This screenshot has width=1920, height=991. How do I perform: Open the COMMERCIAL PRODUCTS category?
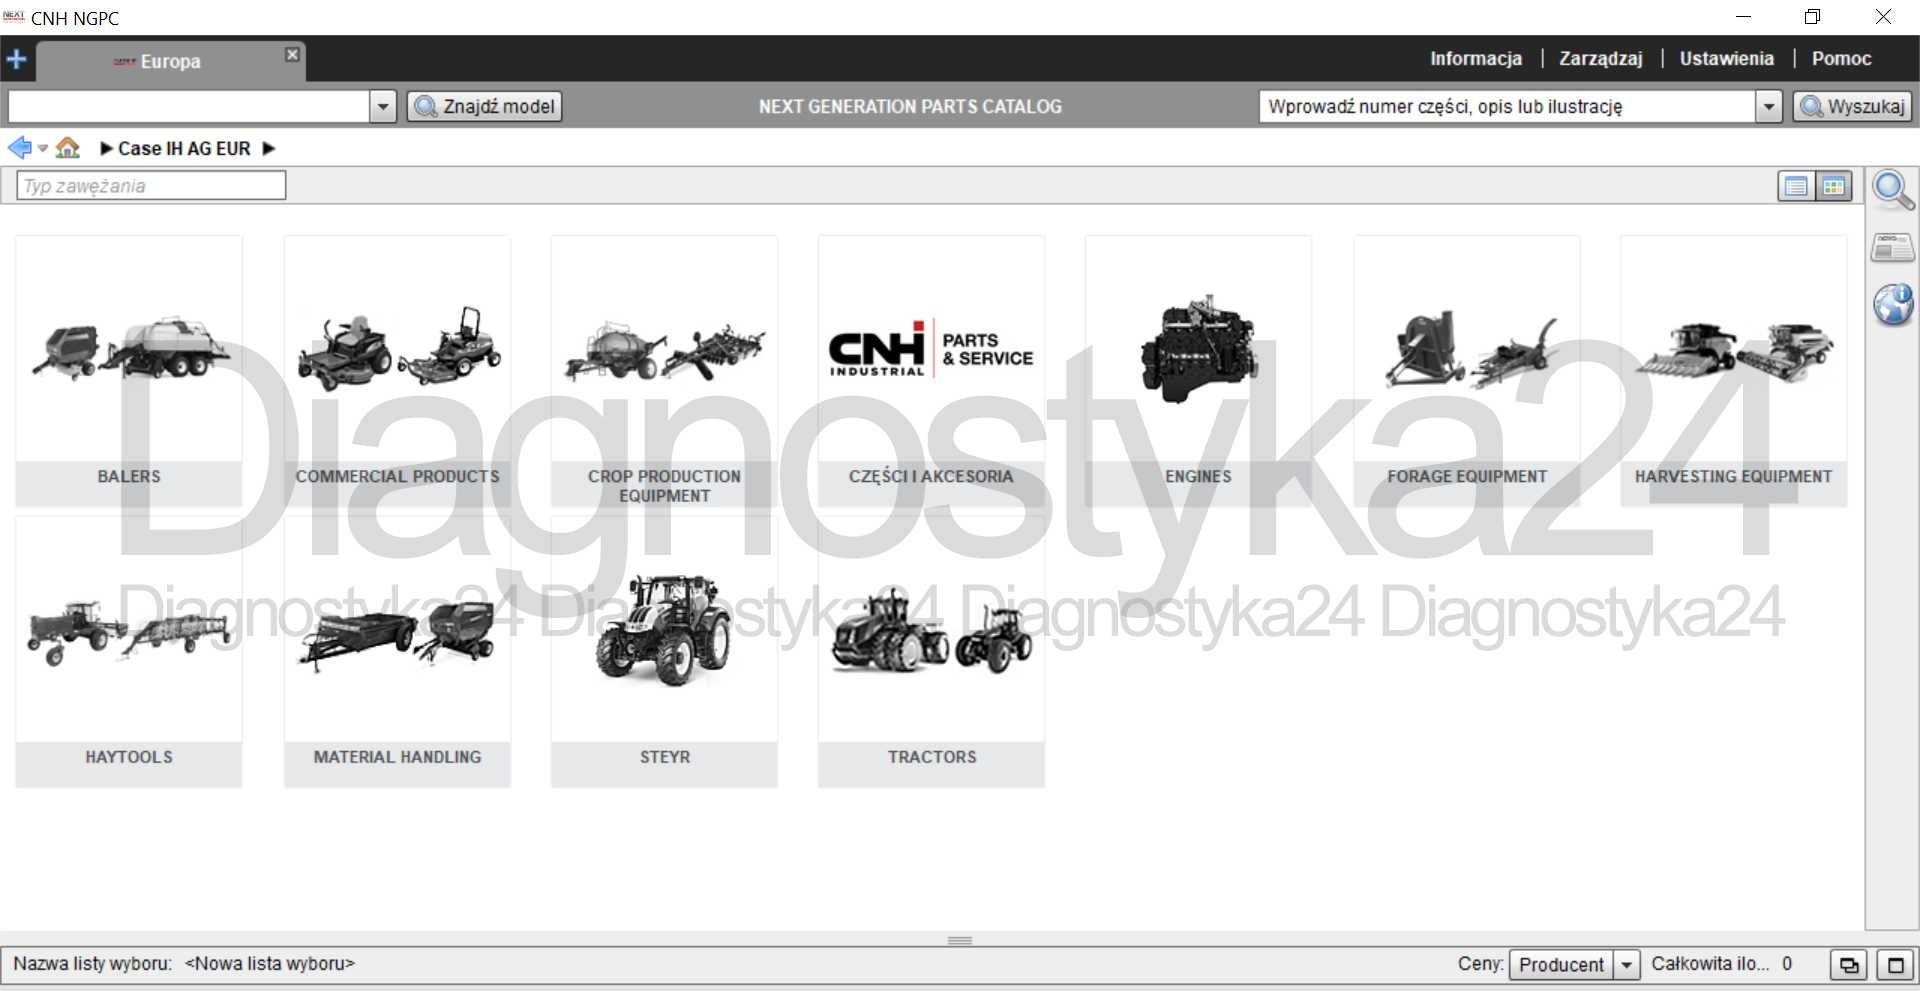pos(397,371)
